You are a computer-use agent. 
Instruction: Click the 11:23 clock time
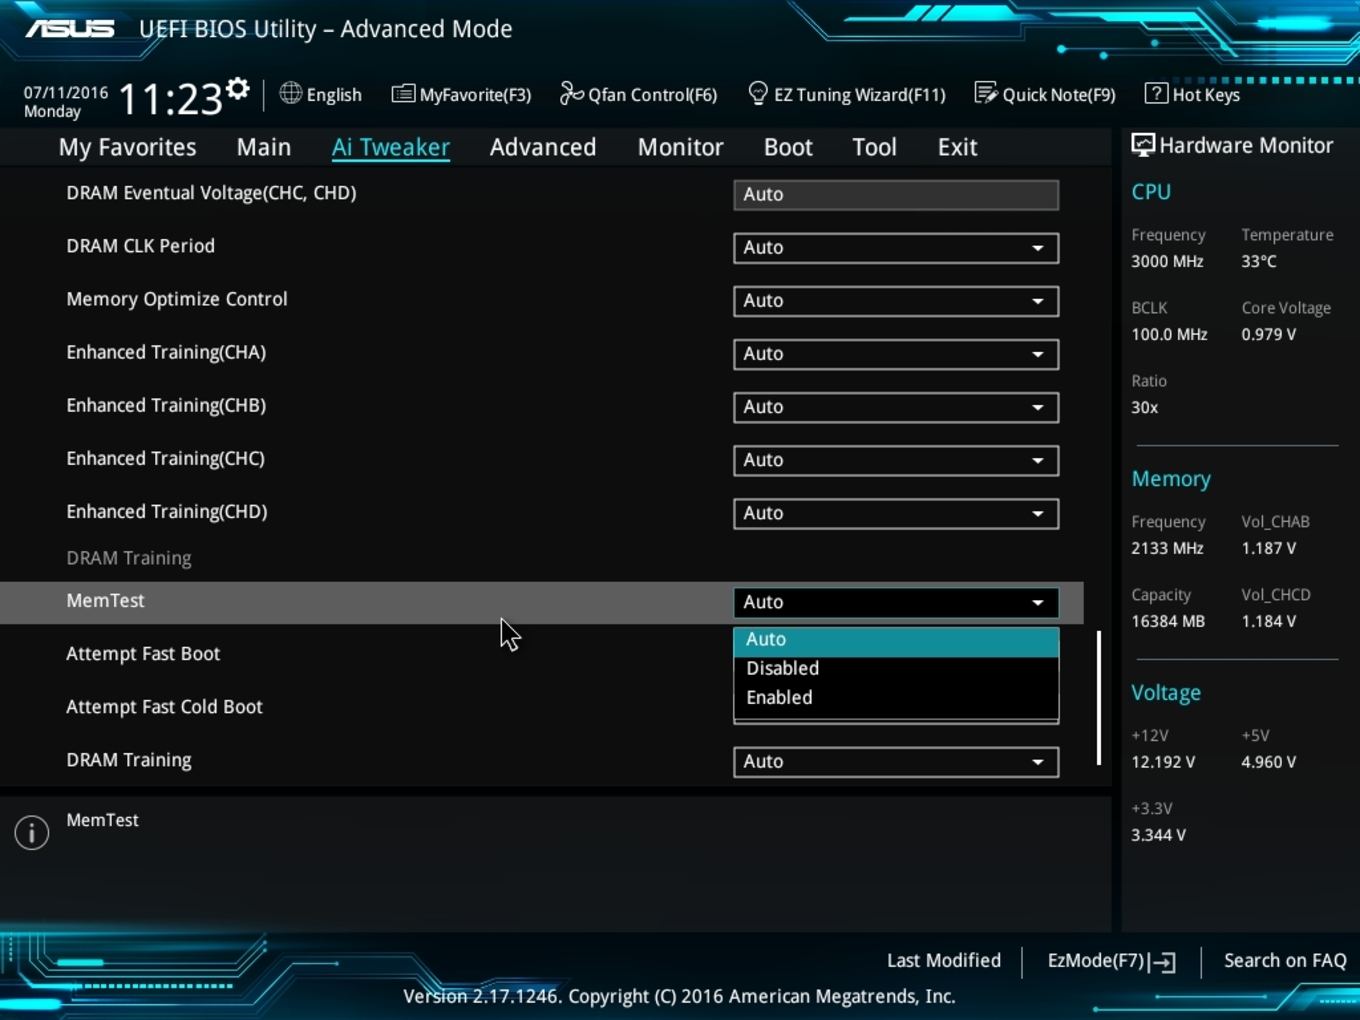tap(170, 99)
